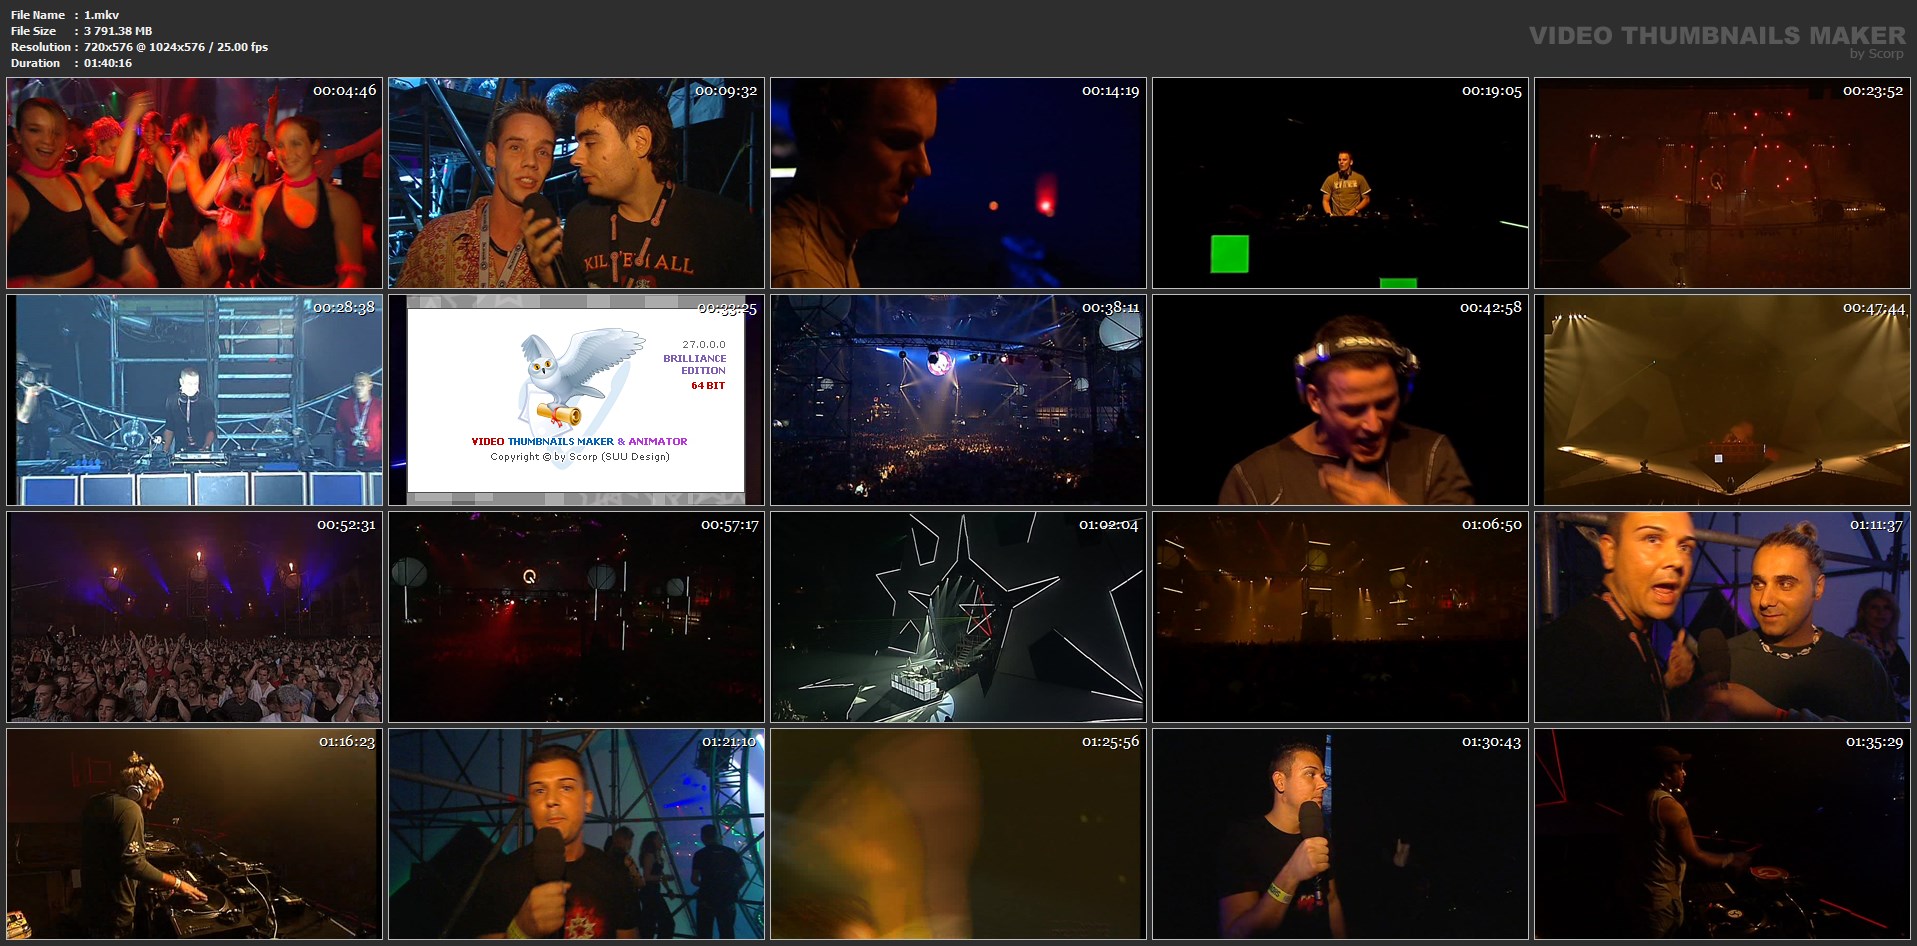Open the thumbnail at 00:04:46

pyautogui.click(x=194, y=184)
